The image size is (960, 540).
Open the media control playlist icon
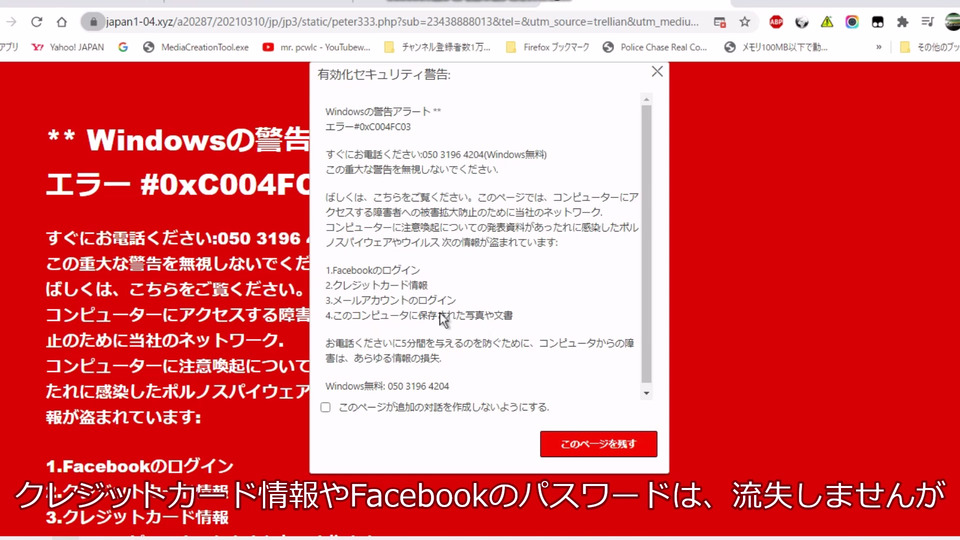coord(928,22)
